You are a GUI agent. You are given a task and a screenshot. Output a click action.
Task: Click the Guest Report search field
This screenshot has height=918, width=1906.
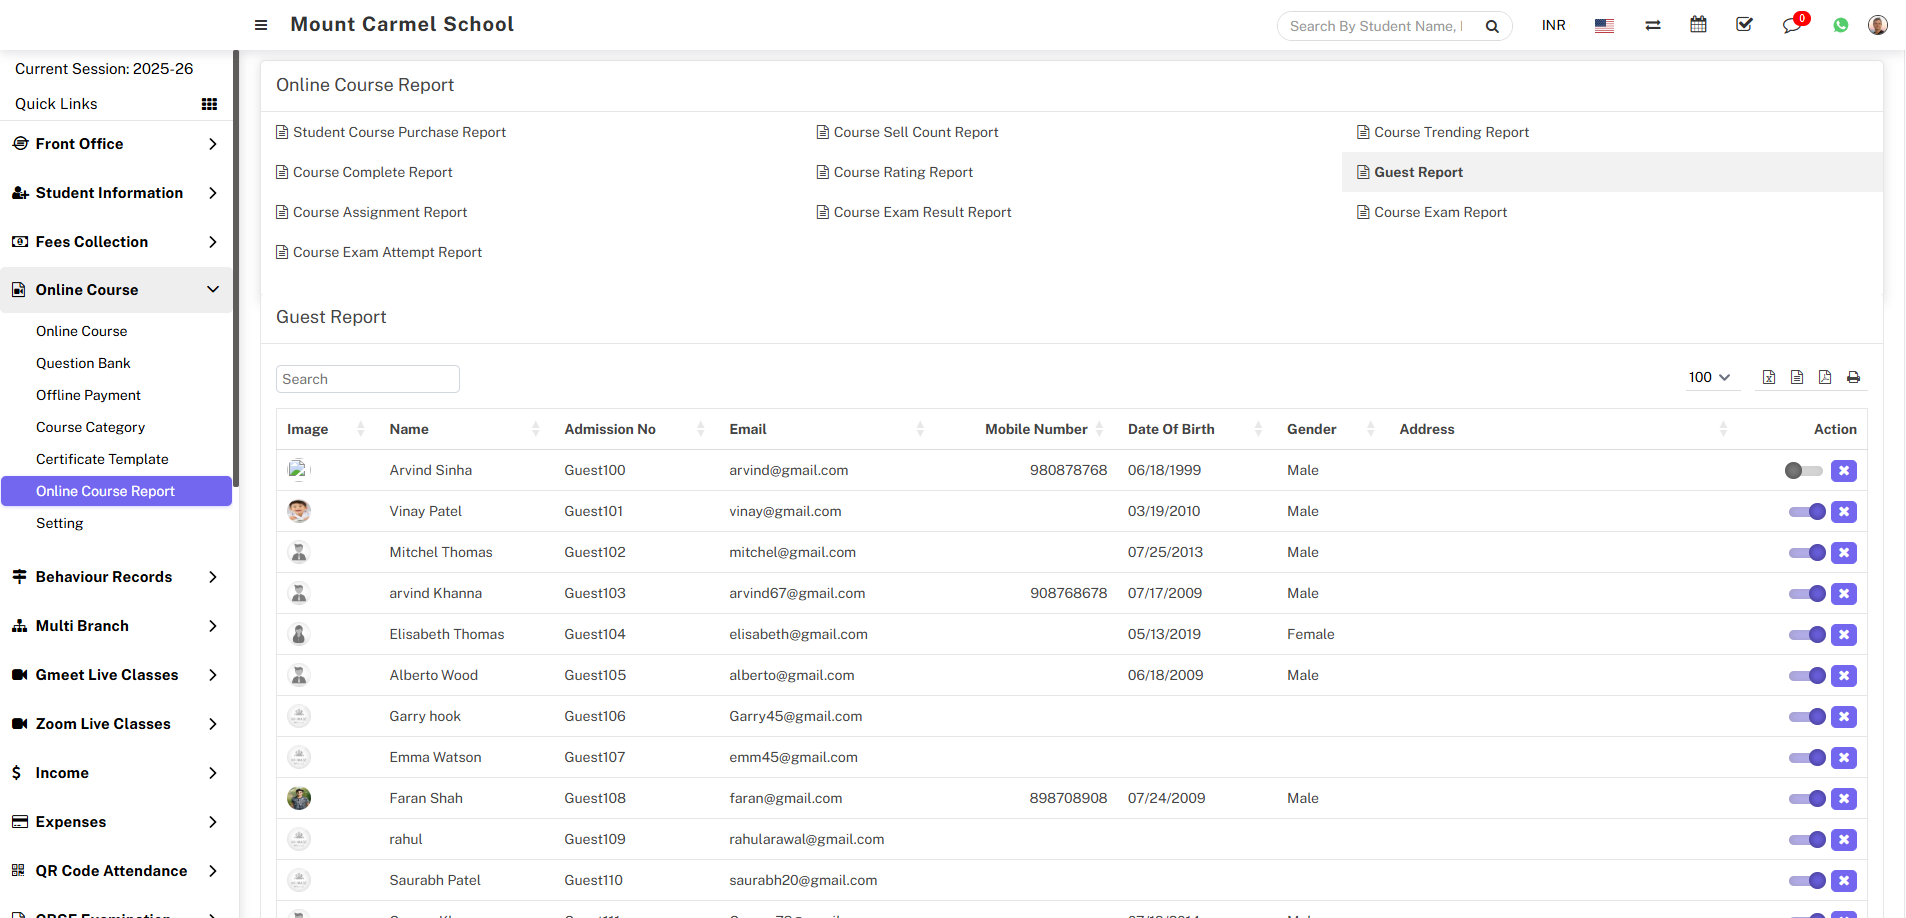click(x=367, y=379)
